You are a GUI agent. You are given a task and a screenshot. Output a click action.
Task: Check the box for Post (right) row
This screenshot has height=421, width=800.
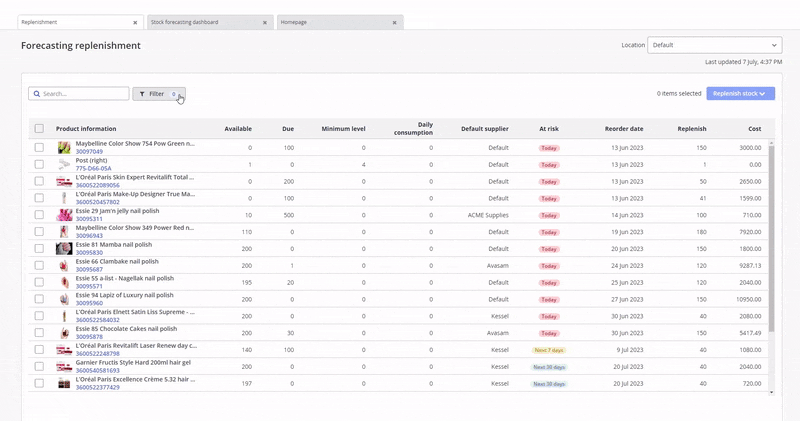(39, 164)
